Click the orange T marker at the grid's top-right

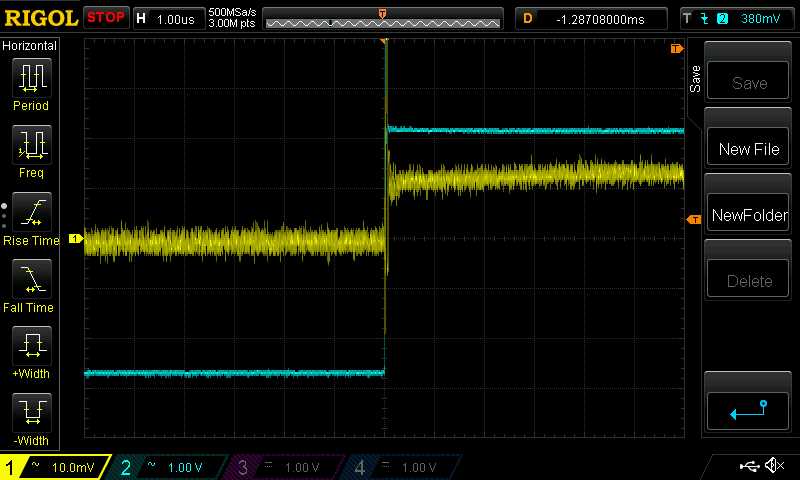[x=677, y=48]
